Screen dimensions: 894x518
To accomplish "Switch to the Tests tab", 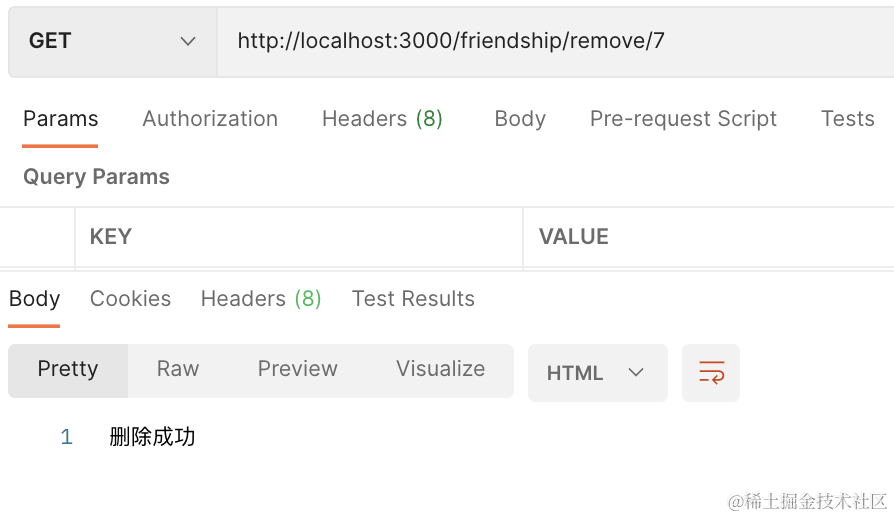I will (847, 119).
